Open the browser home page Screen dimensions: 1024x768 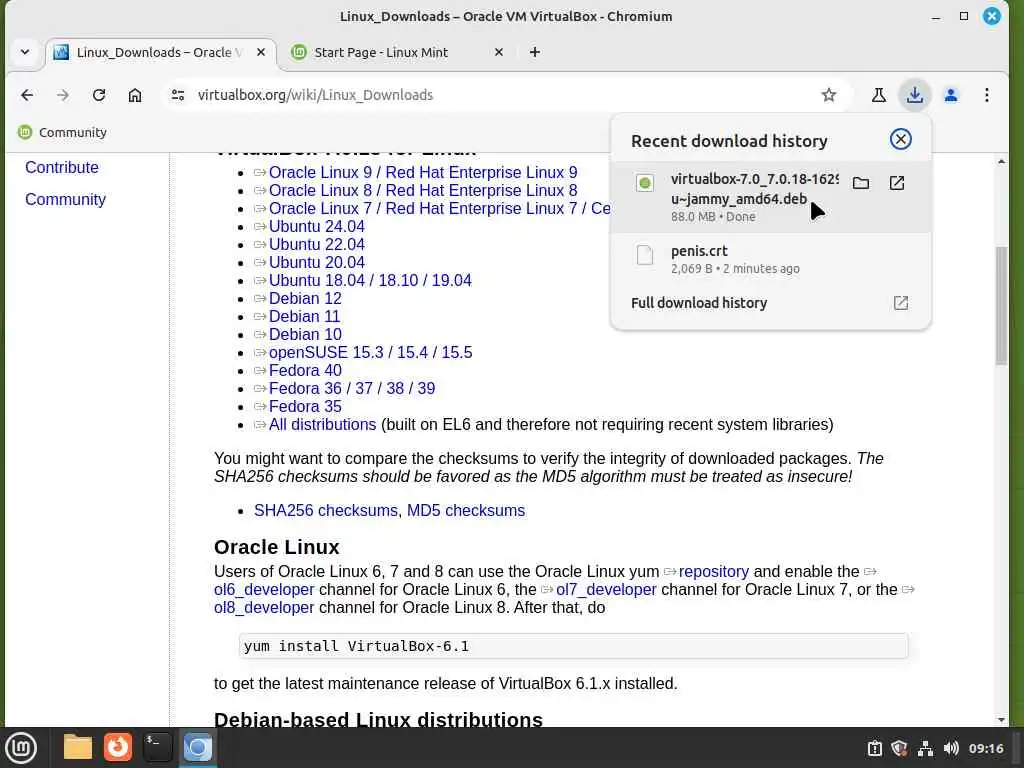click(135, 95)
